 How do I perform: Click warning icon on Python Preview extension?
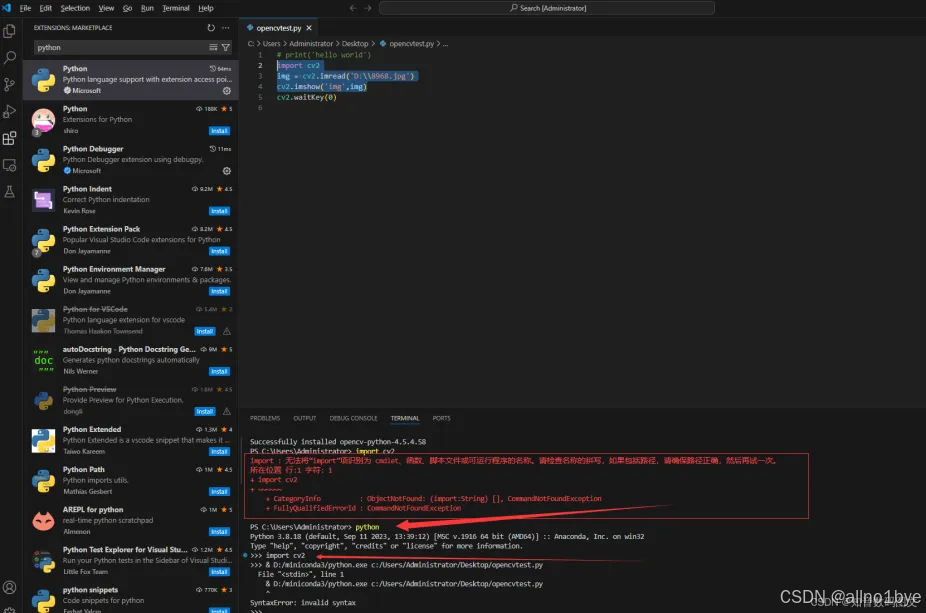[227, 412]
